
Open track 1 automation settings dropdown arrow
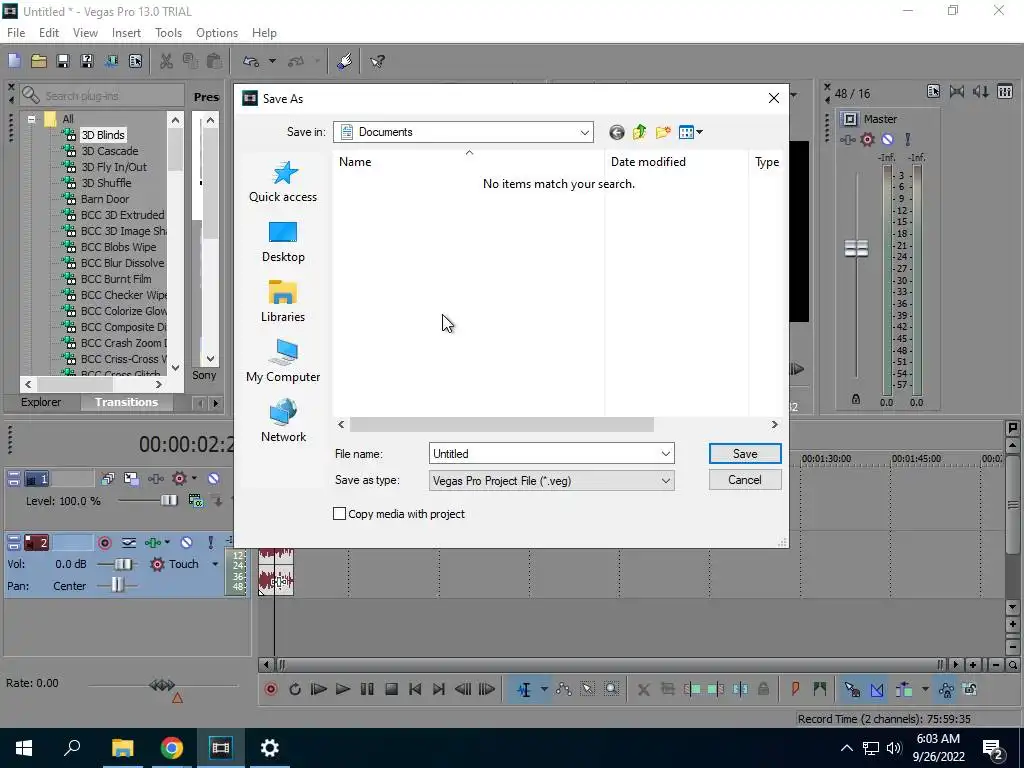194,479
